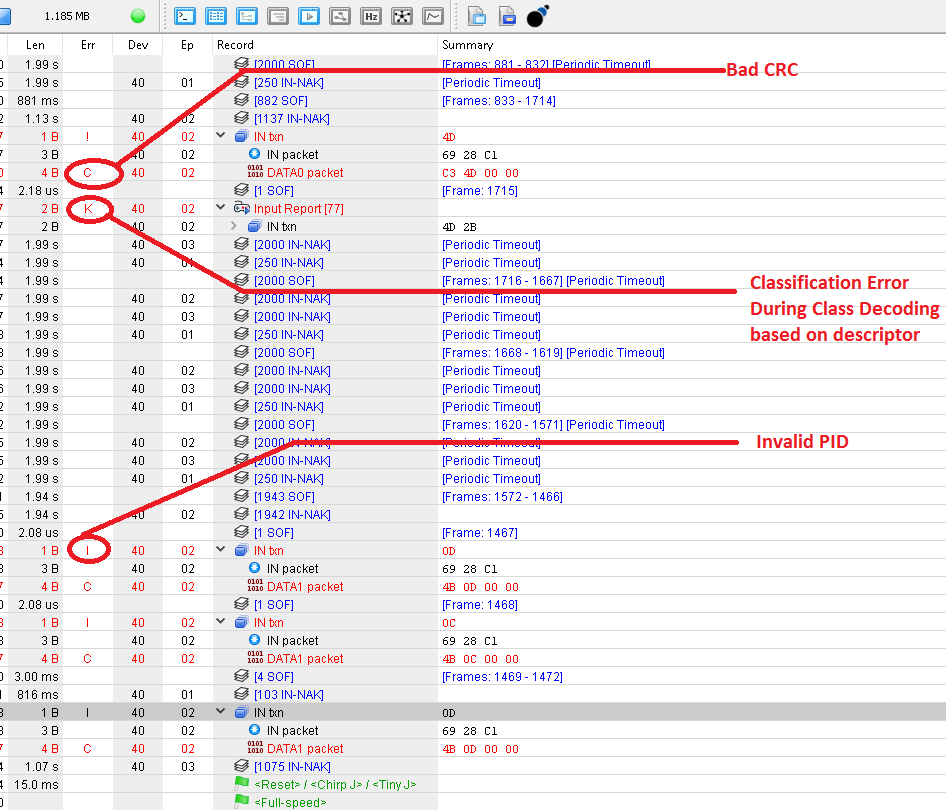
Task: Click the 1.185 MB capture size readout
Action: [x=67, y=16]
